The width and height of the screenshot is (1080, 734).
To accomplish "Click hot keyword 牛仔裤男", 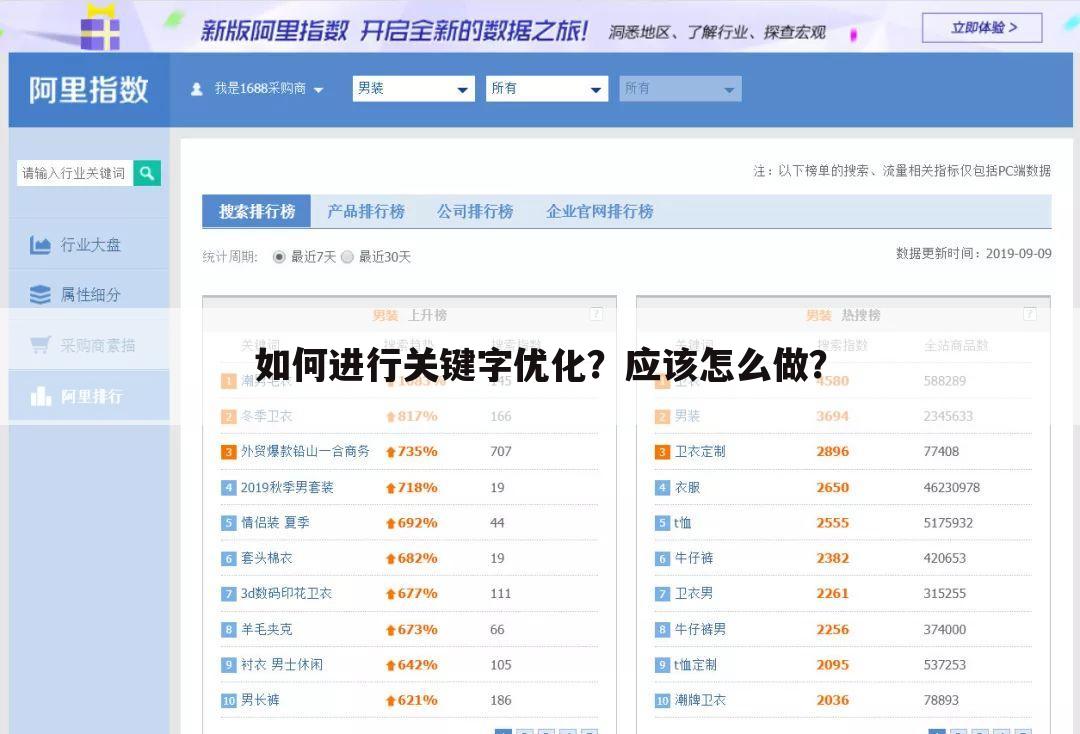I will click(700, 629).
